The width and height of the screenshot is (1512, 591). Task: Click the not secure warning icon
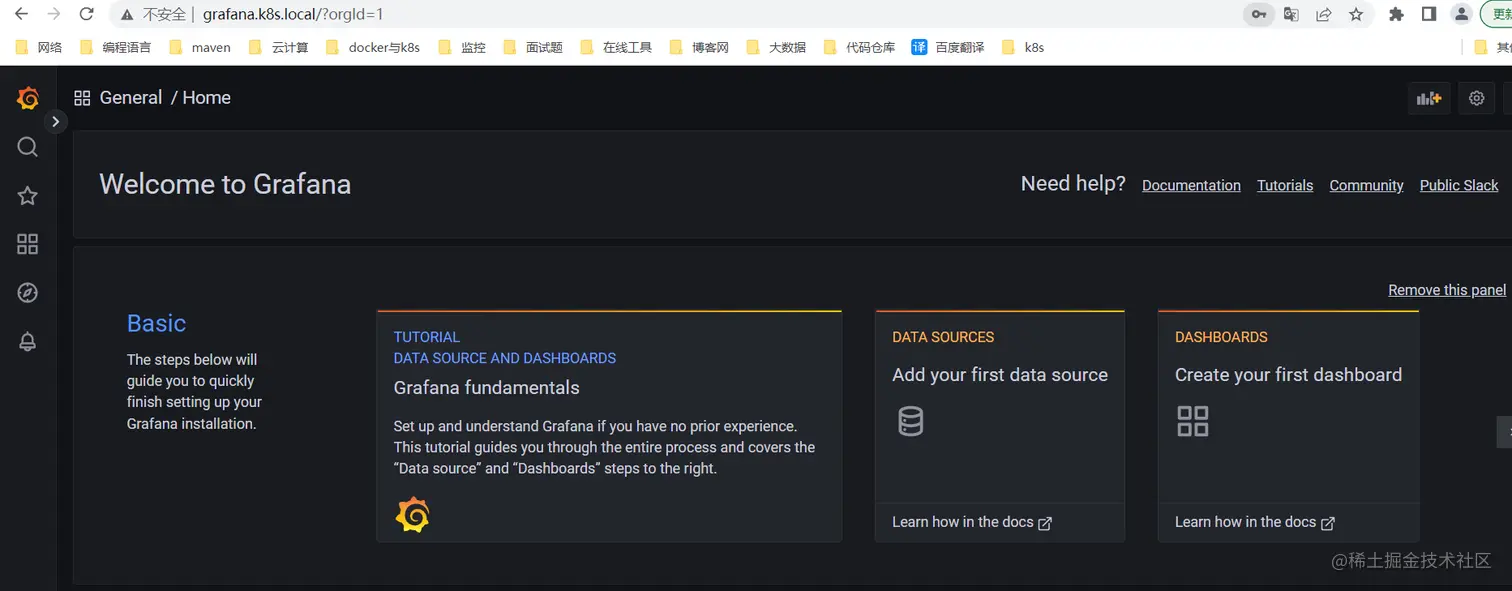pos(127,14)
